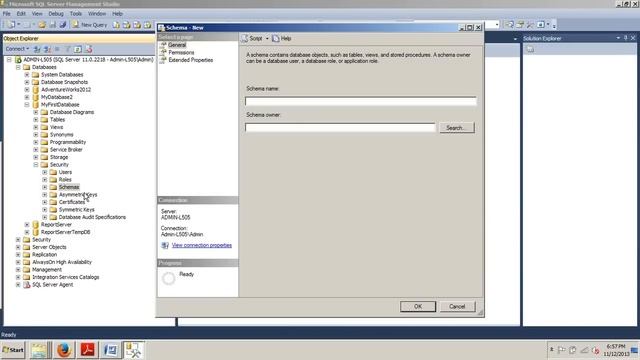Click the Search... button for schema owner
The height and width of the screenshot is (360, 640).
tap(457, 128)
